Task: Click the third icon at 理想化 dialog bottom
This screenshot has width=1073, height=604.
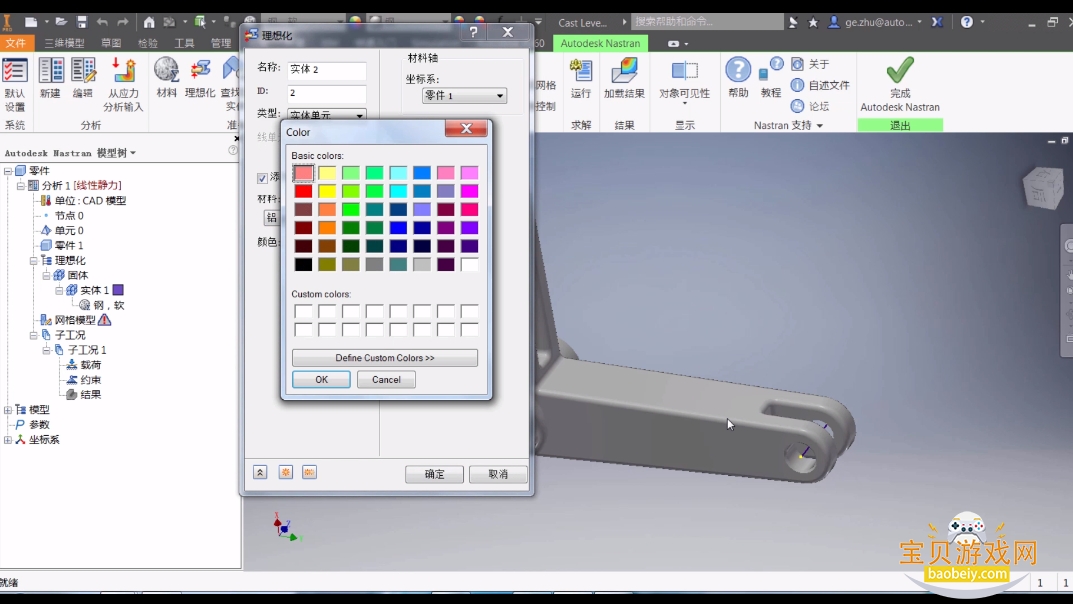Action: point(309,472)
